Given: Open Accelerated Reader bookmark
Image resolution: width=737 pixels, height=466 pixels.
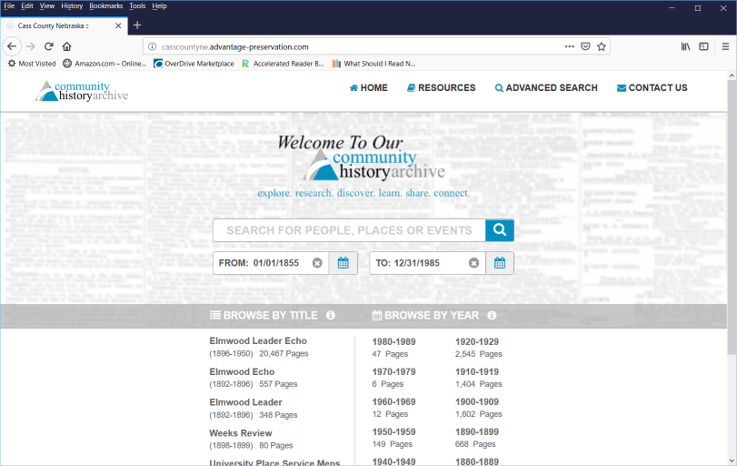Looking at the screenshot, I should [x=282, y=63].
